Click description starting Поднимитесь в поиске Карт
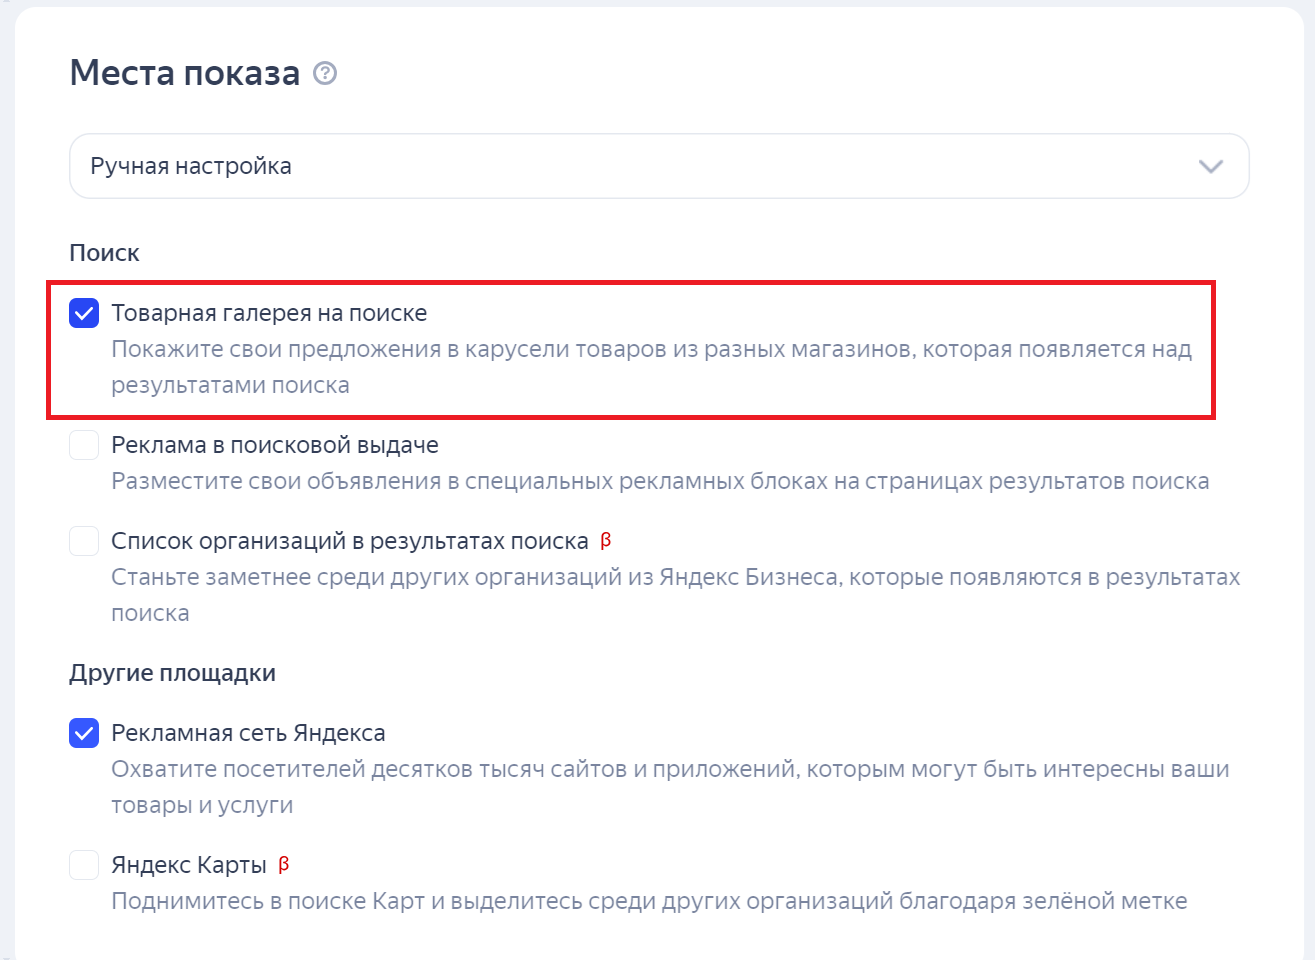 coord(649,901)
